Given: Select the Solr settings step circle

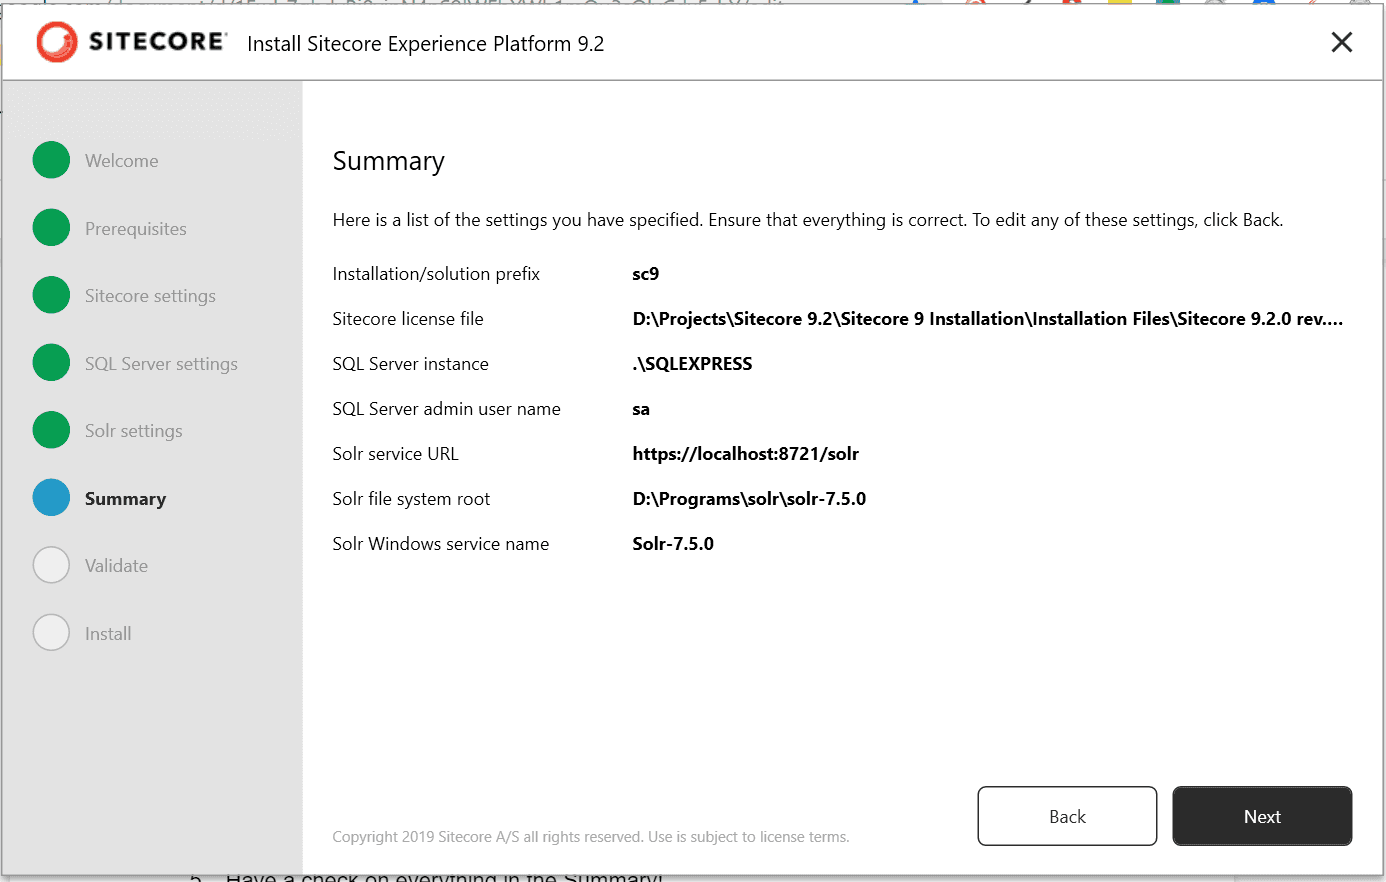Looking at the screenshot, I should (x=51, y=430).
